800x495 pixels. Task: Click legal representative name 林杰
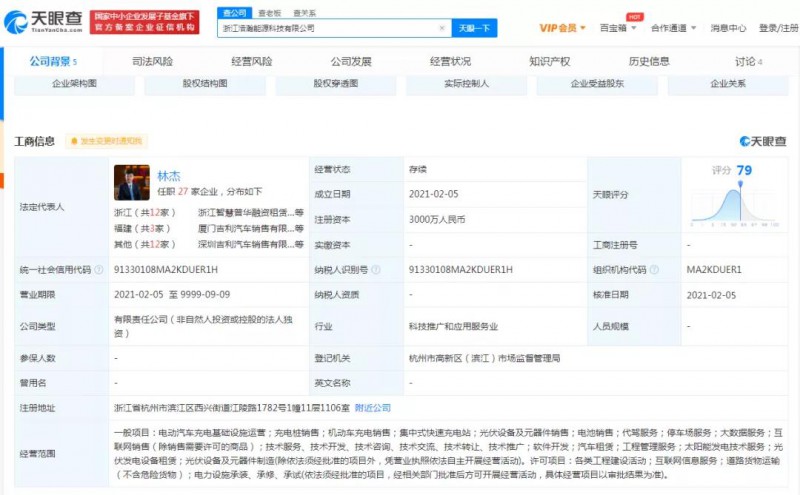pos(169,174)
